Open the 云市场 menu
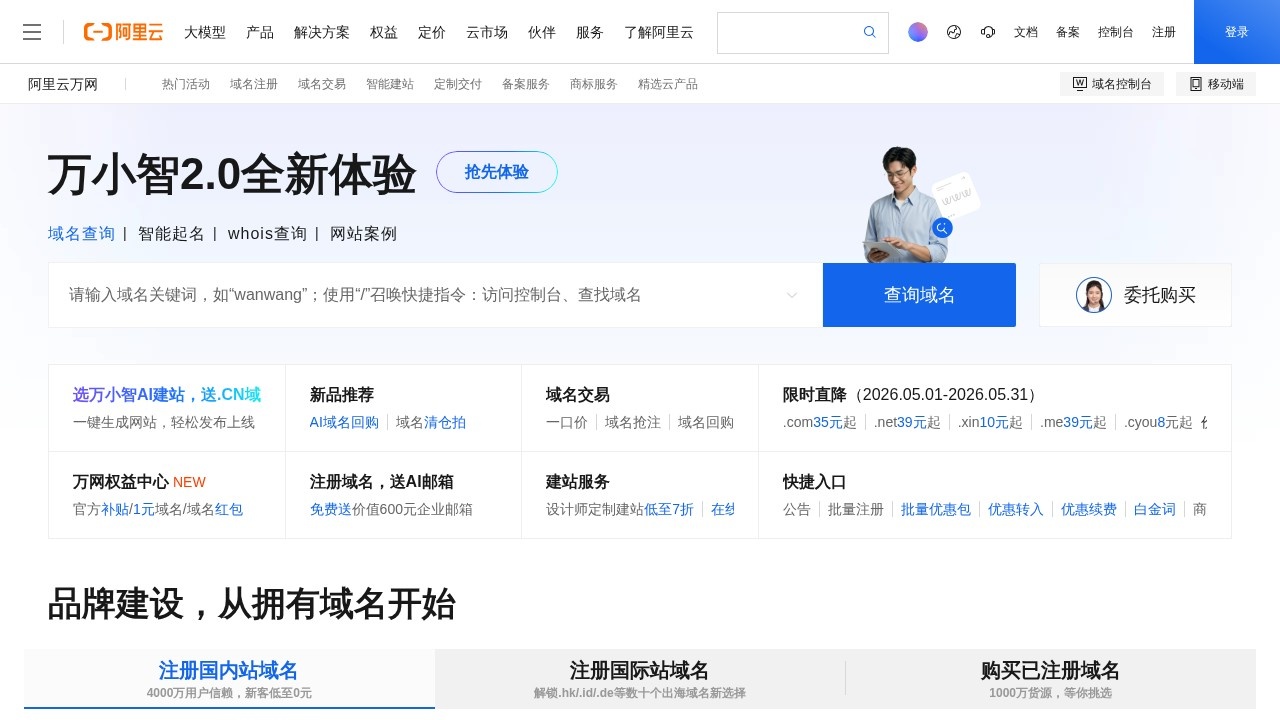The height and width of the screenshot is (720, 1280). click(487, 32)
